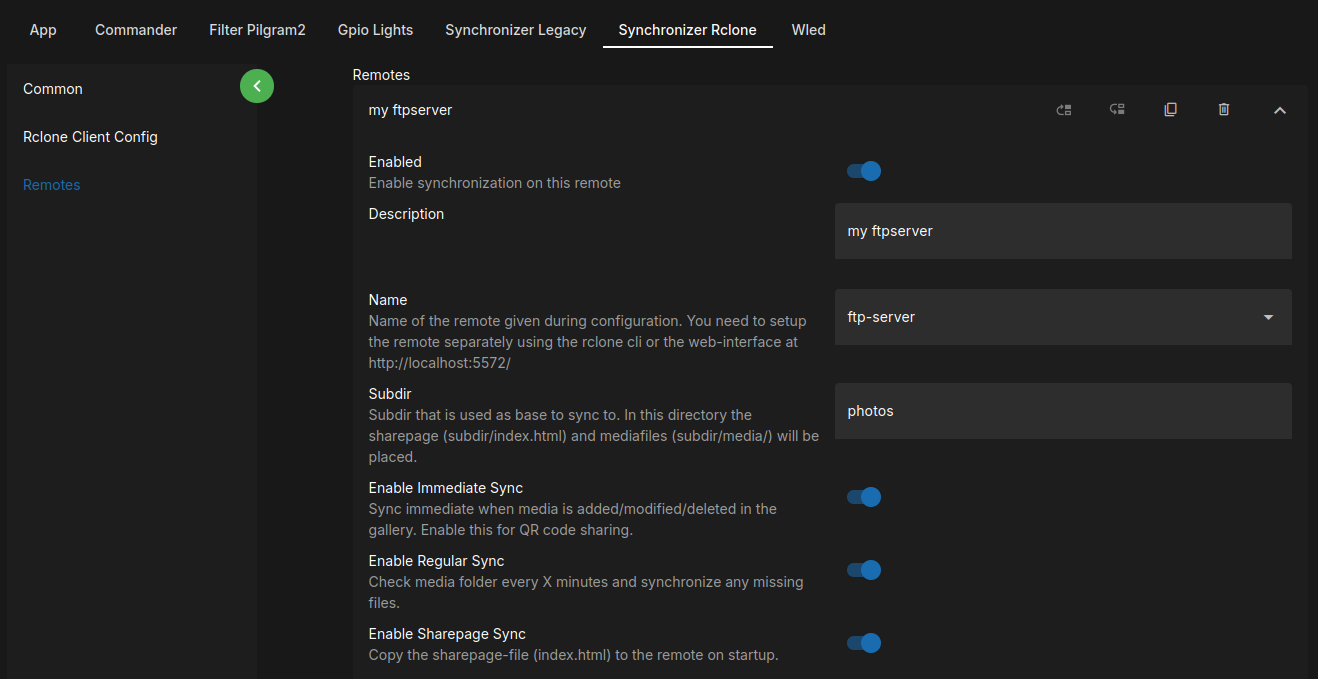Delete the my ftpserver remote

tap(1224, 109)
